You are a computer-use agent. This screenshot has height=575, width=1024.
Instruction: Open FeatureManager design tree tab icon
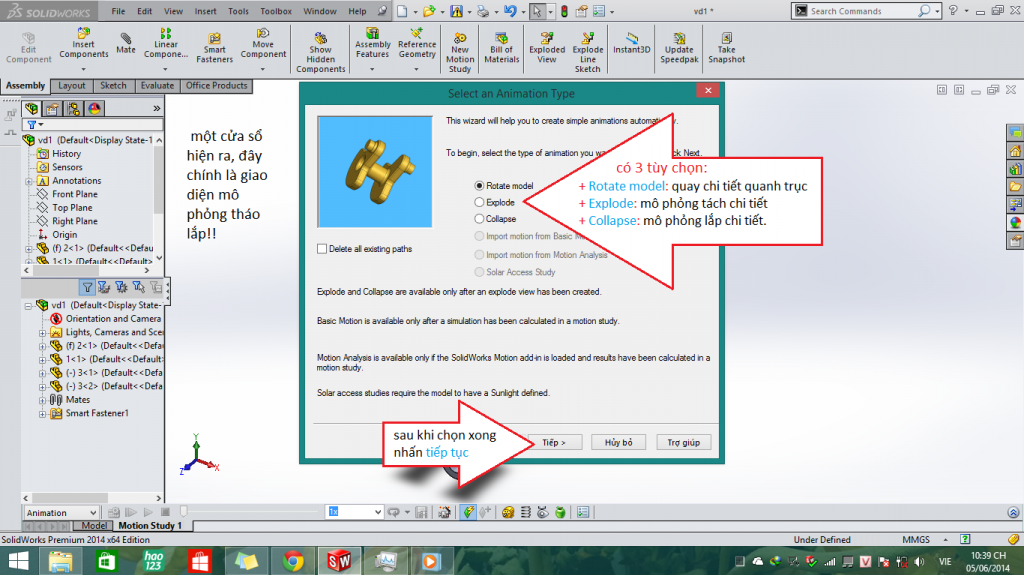click(x=31, y=108)
